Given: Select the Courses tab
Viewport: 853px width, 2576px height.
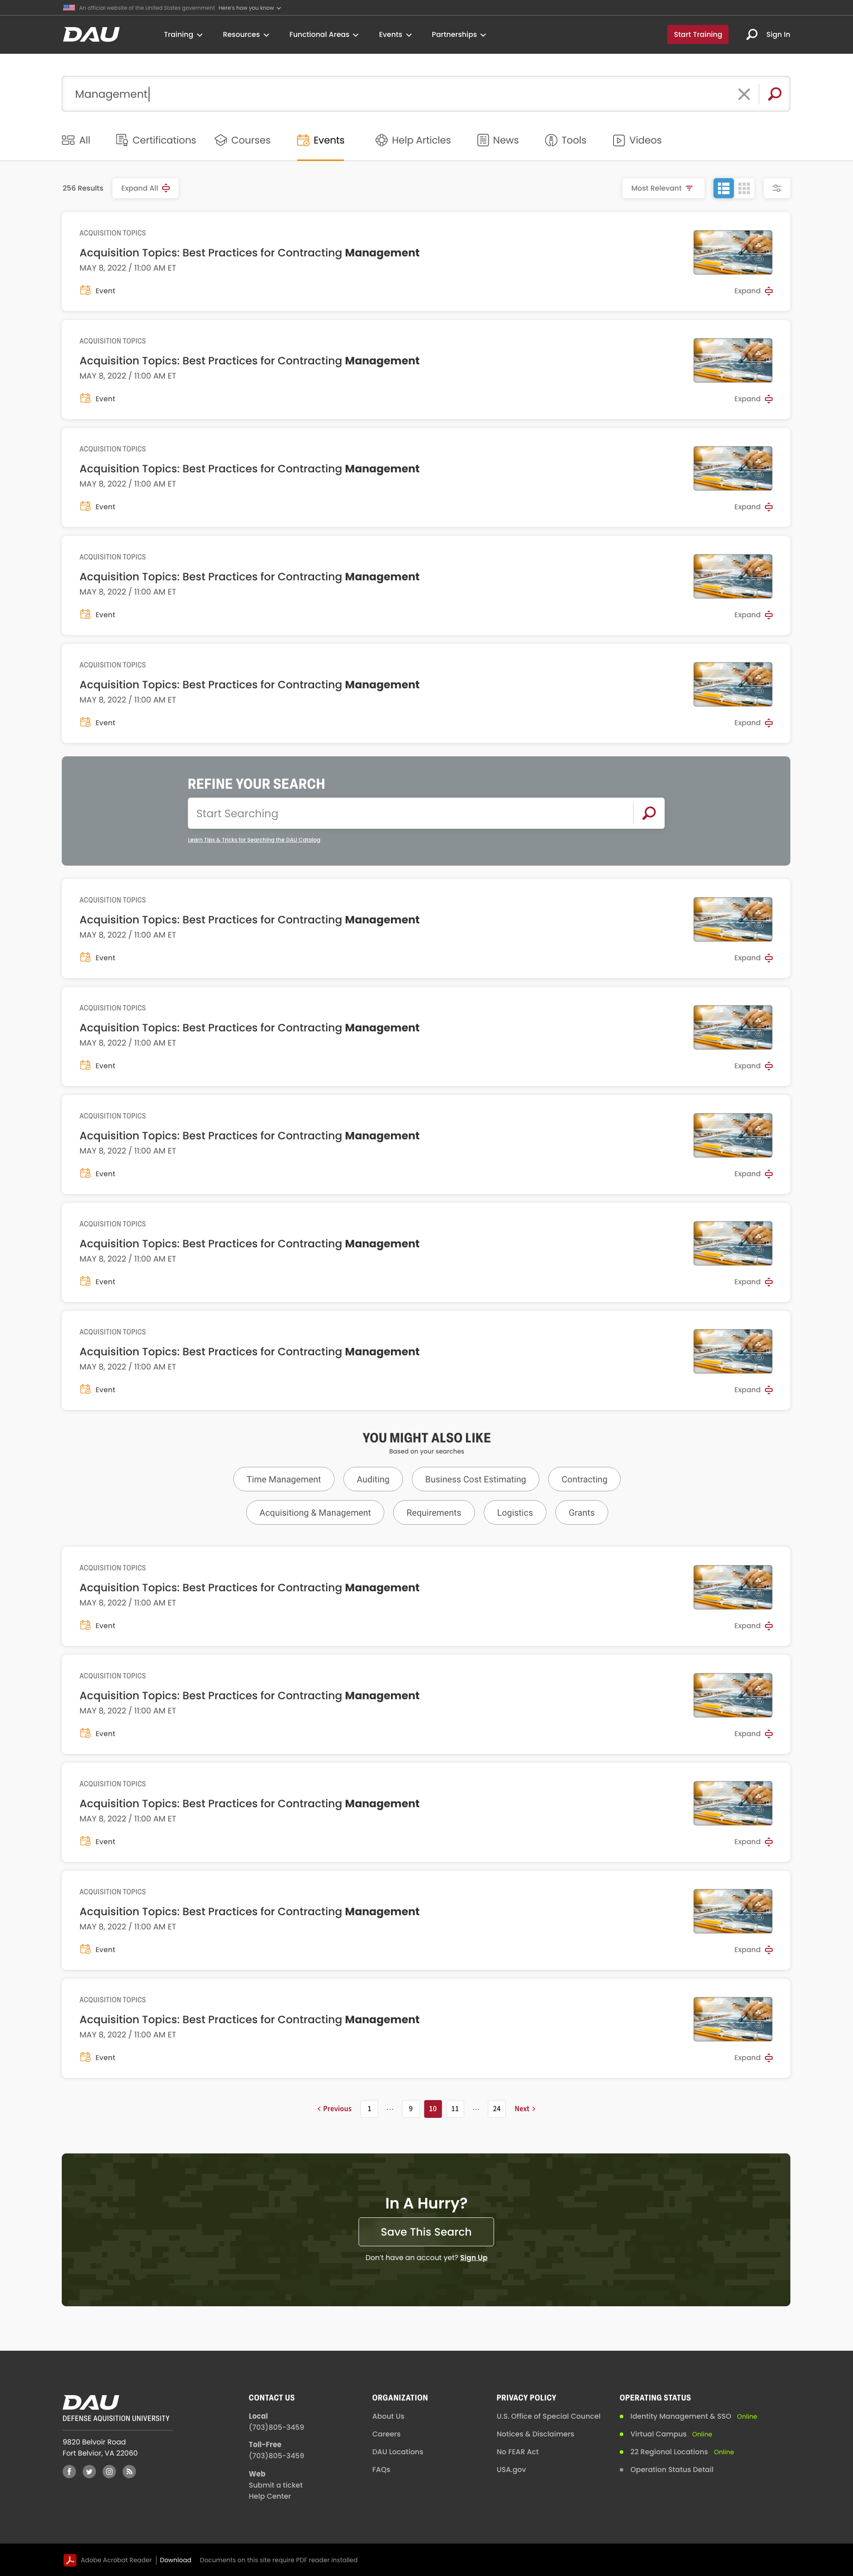Looking at the screenshot, I should (243, 140).
